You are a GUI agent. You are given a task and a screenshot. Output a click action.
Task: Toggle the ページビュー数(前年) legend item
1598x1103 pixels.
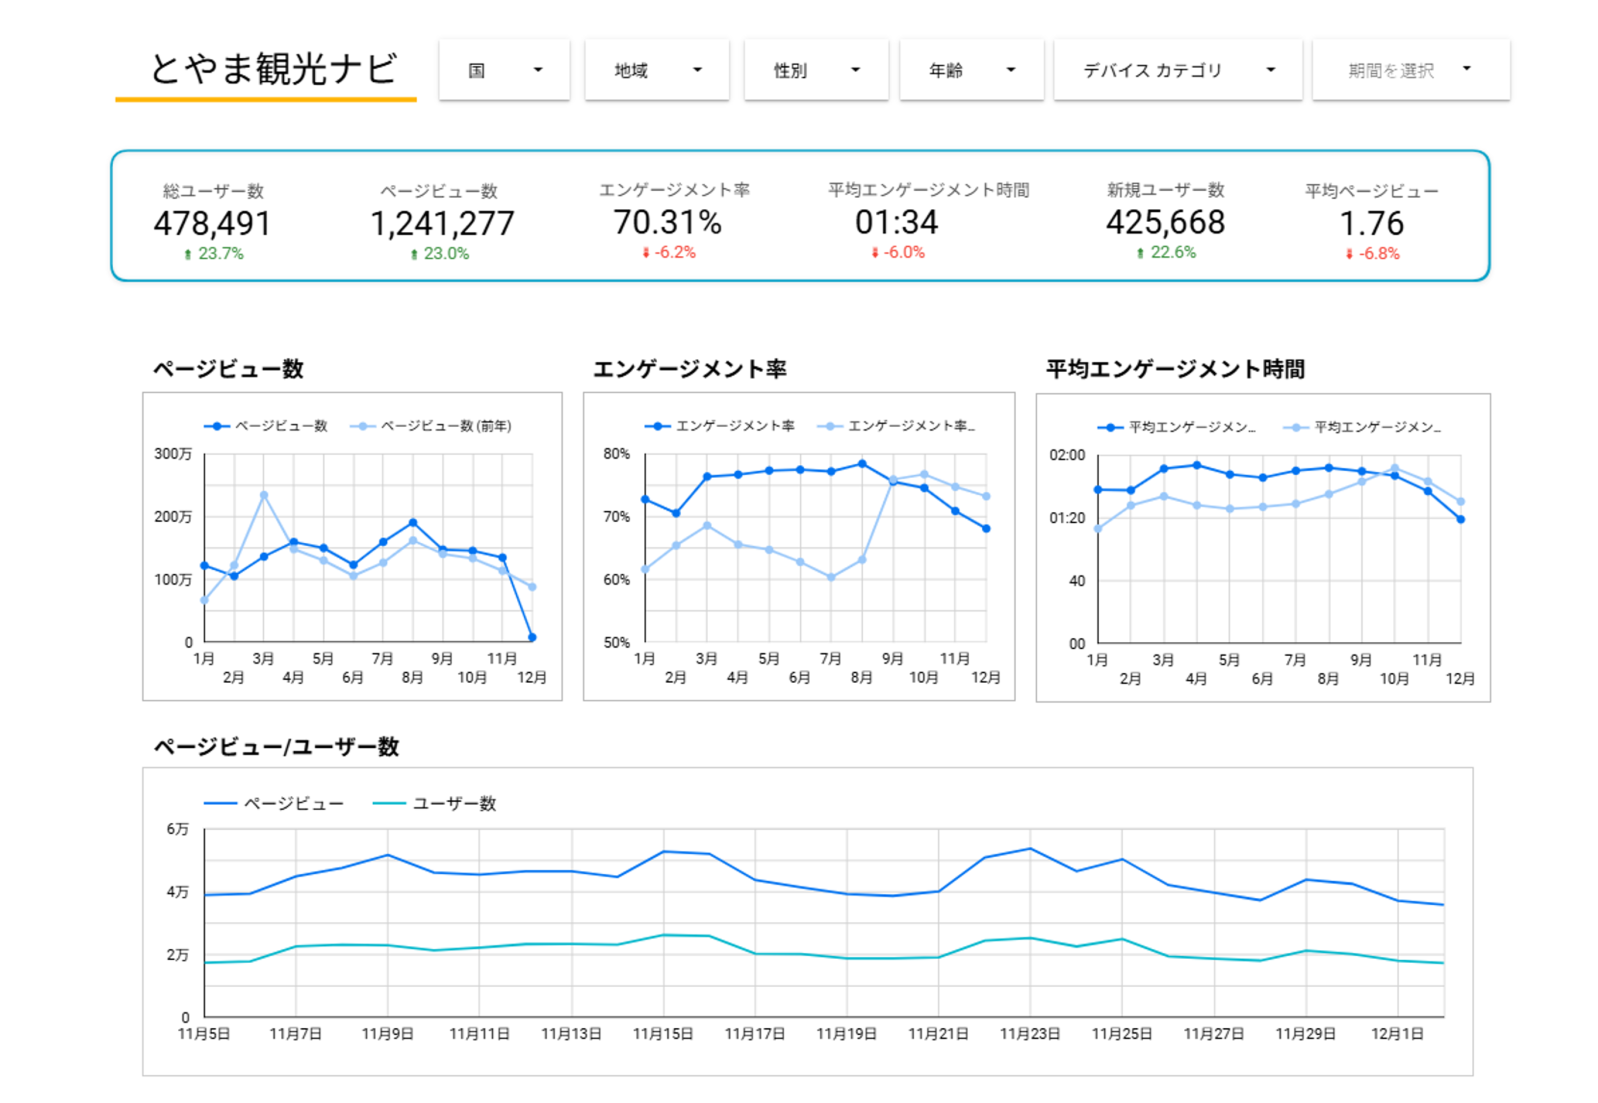[431, 426]
